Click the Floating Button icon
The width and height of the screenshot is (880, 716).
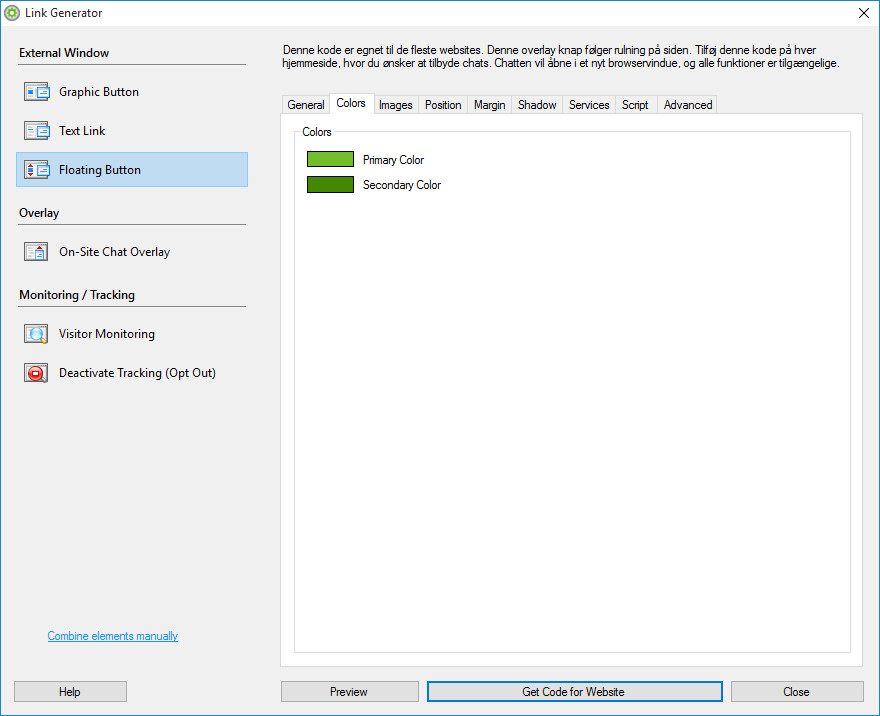[36, 169]
